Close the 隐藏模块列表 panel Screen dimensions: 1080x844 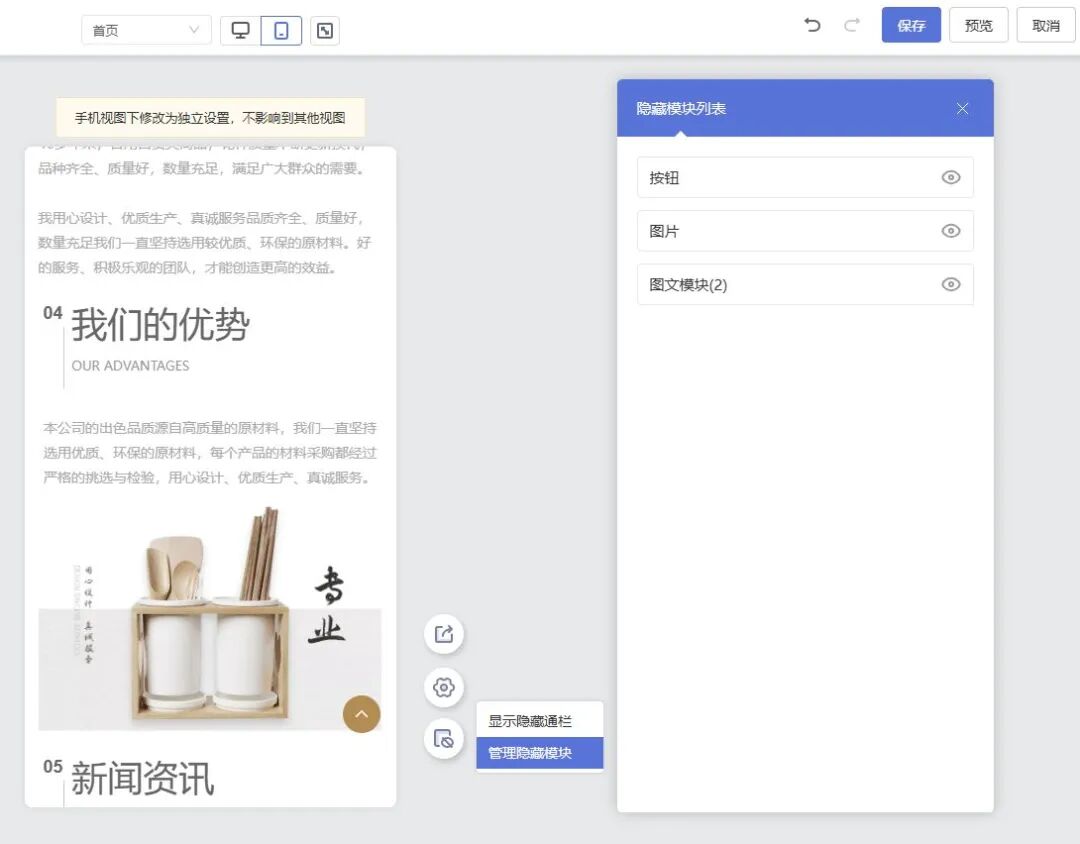962,108
